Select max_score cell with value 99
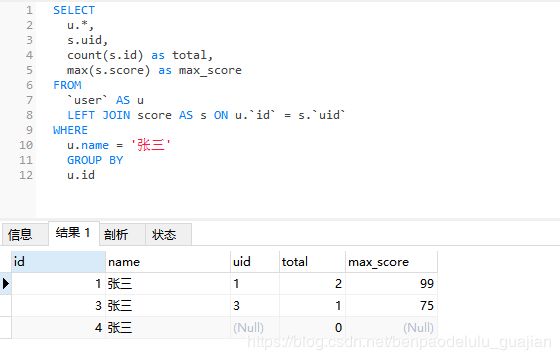560x360 pixels. (x=391, y=284)
